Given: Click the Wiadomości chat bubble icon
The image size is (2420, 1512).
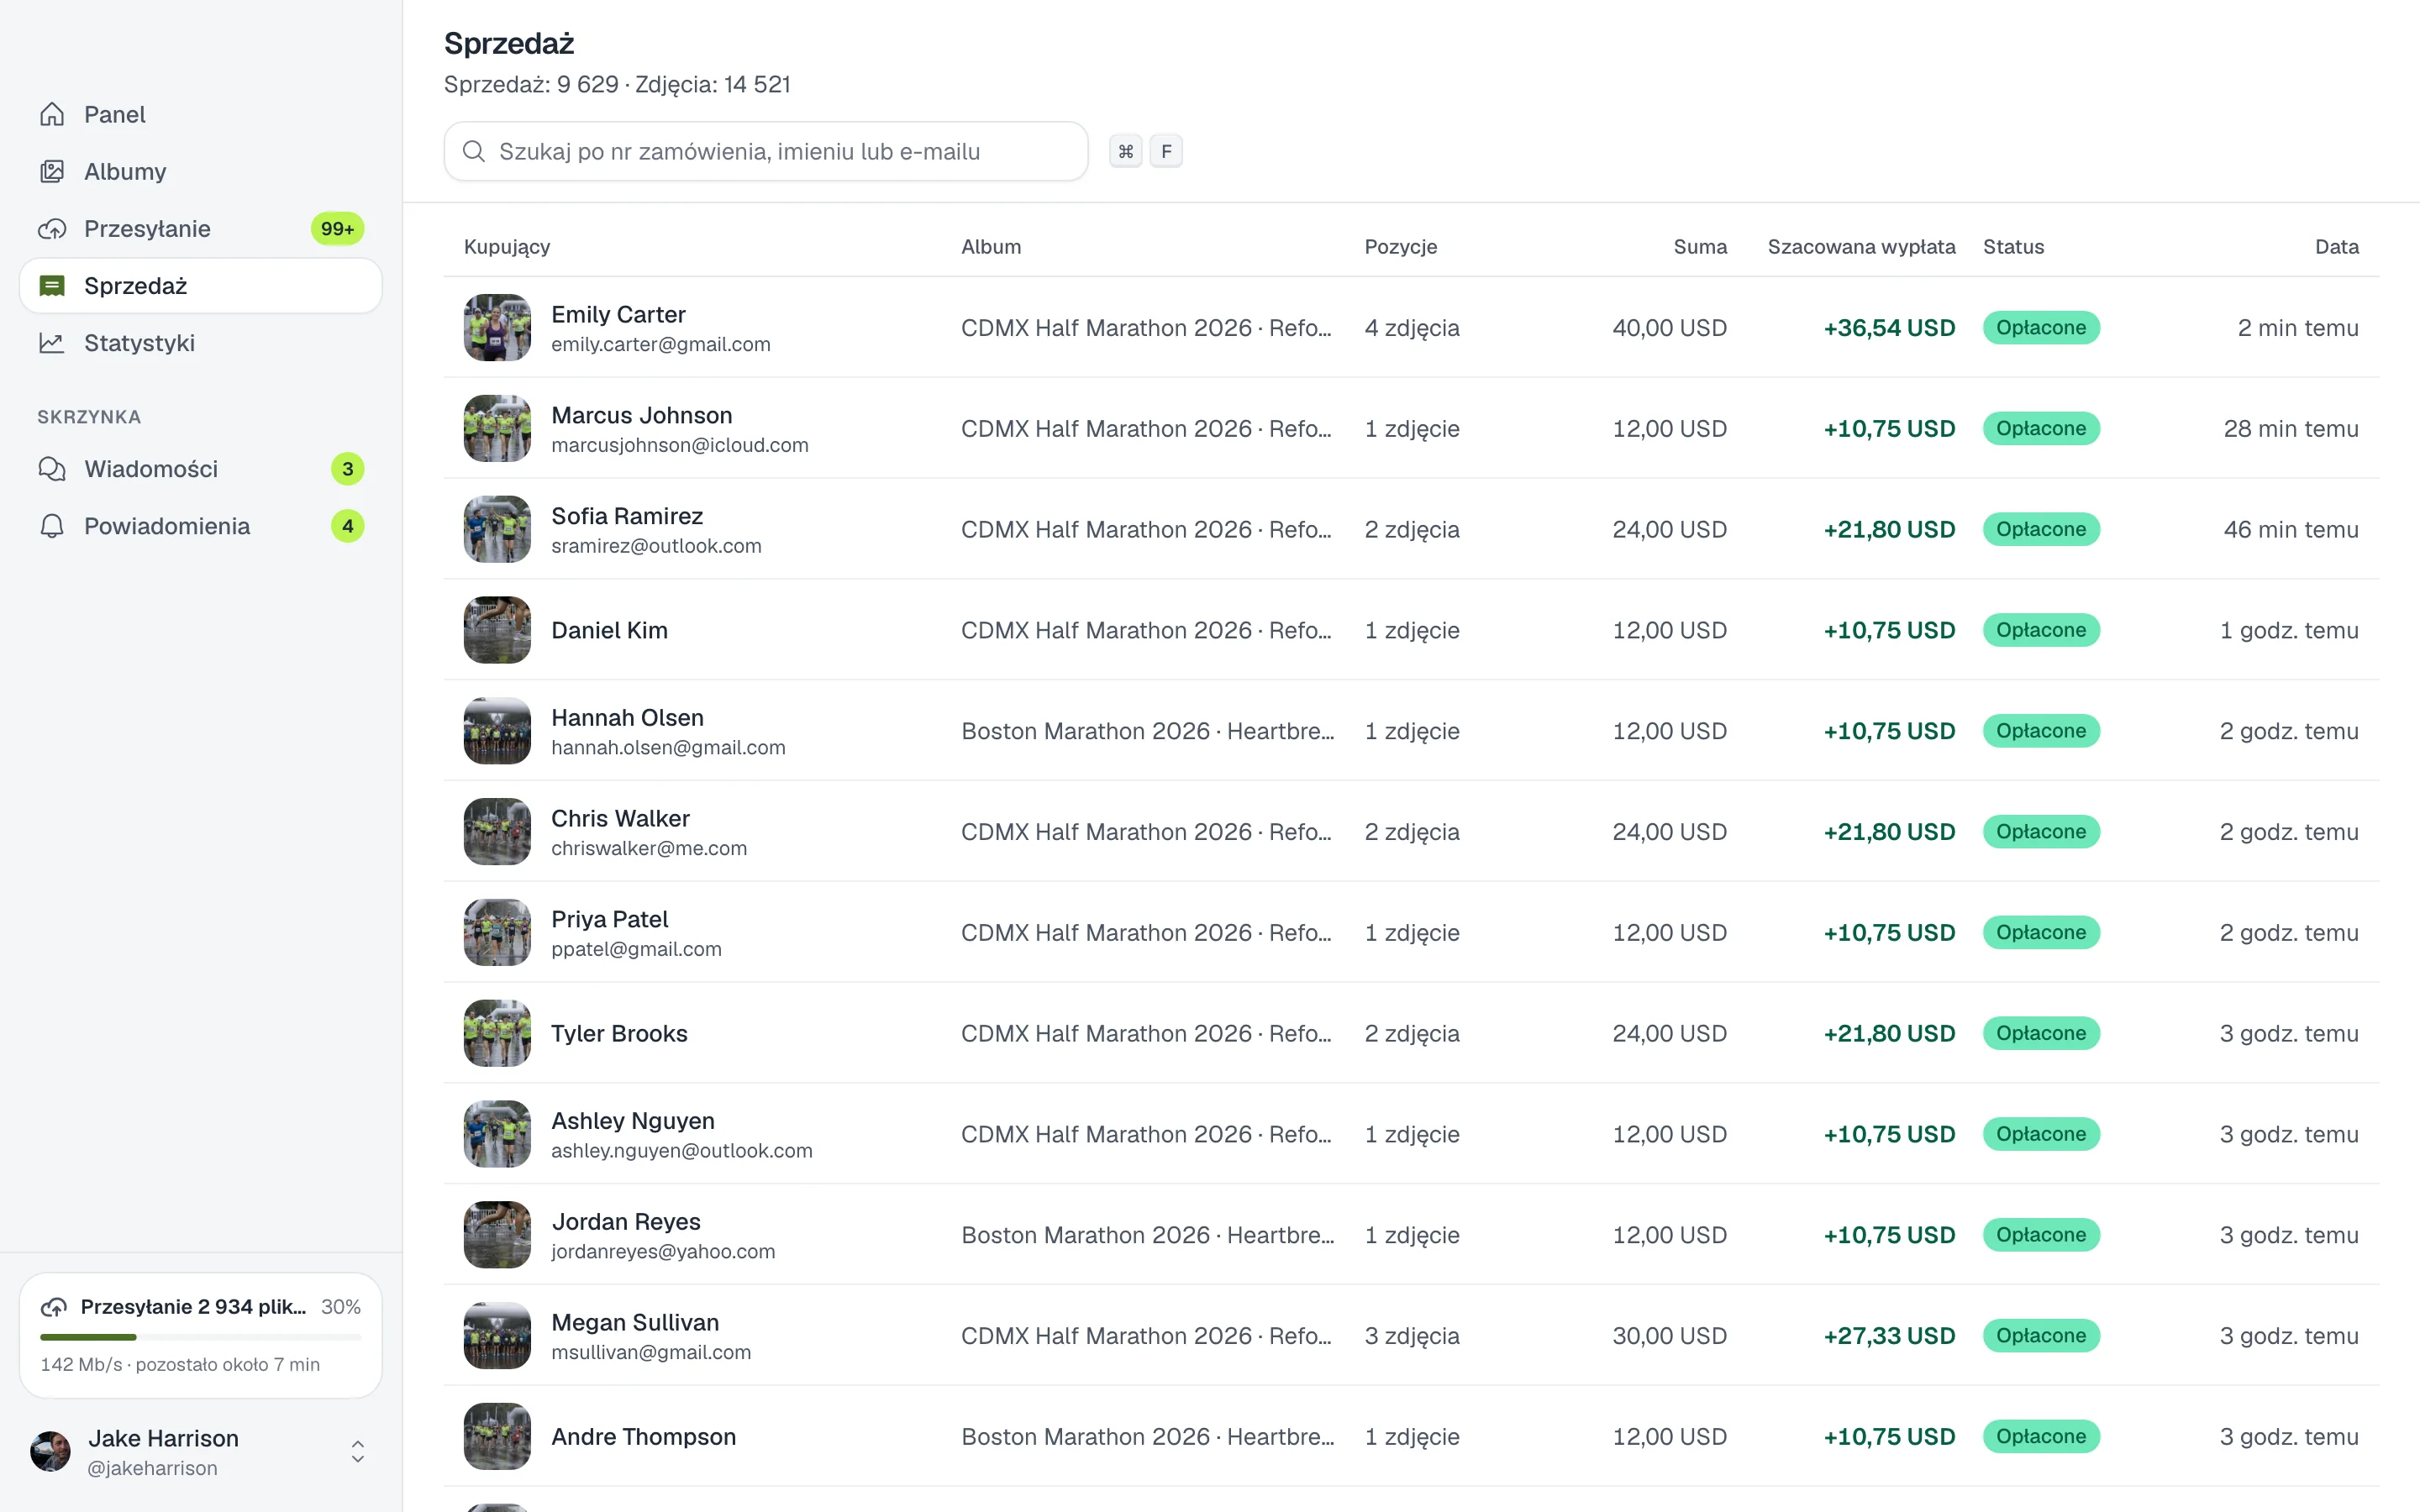Looking at the screenshot, I should click(x=52, y=469).
